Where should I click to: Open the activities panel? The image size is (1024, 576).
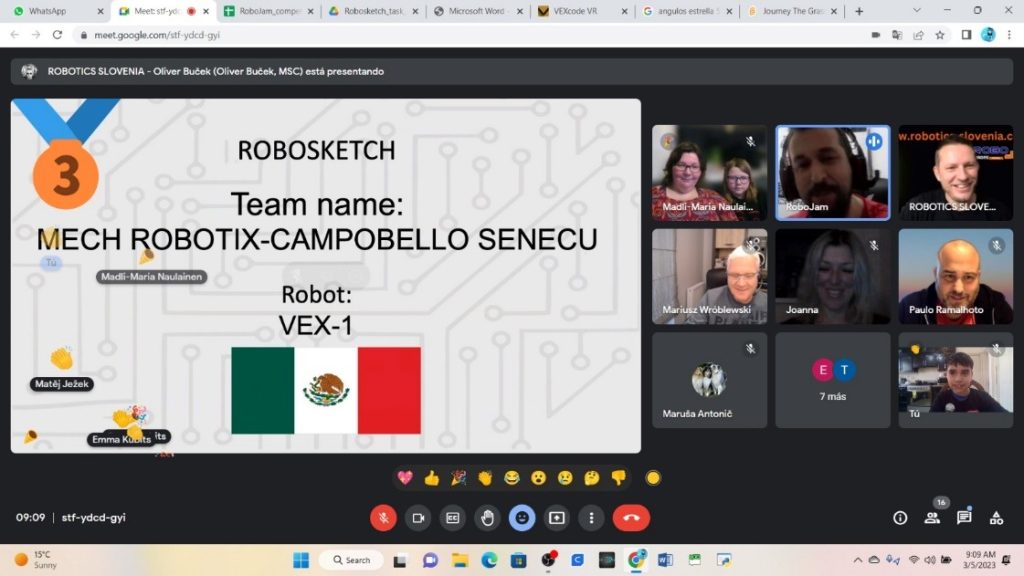[996, 518]
